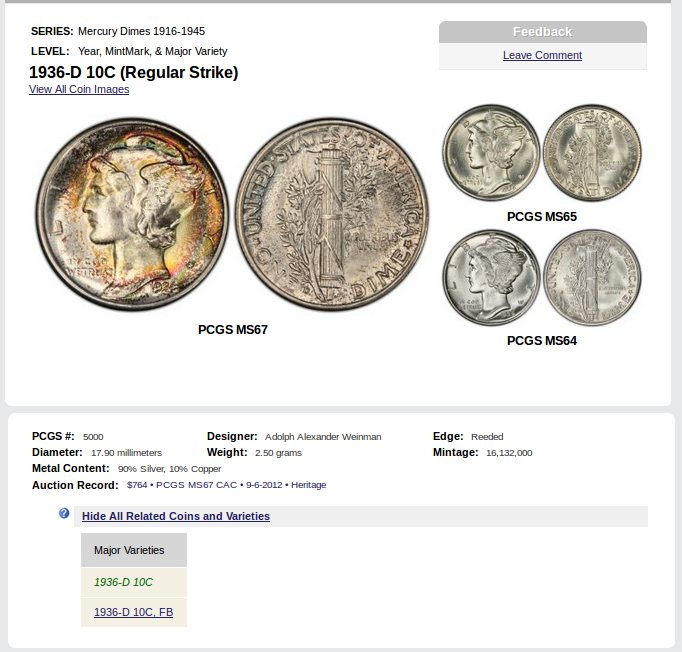Open View All Coin Images link
The height and width of the screenshot is (652, 682).
pos(79,89)
